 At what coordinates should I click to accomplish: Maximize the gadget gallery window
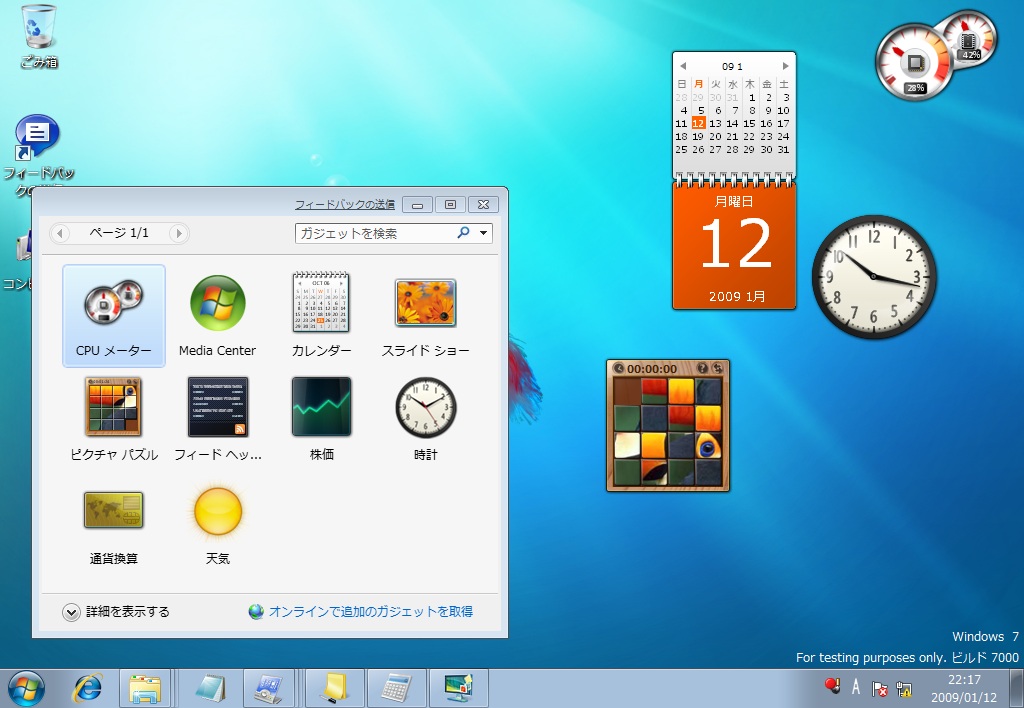click(x=450, y=204)
